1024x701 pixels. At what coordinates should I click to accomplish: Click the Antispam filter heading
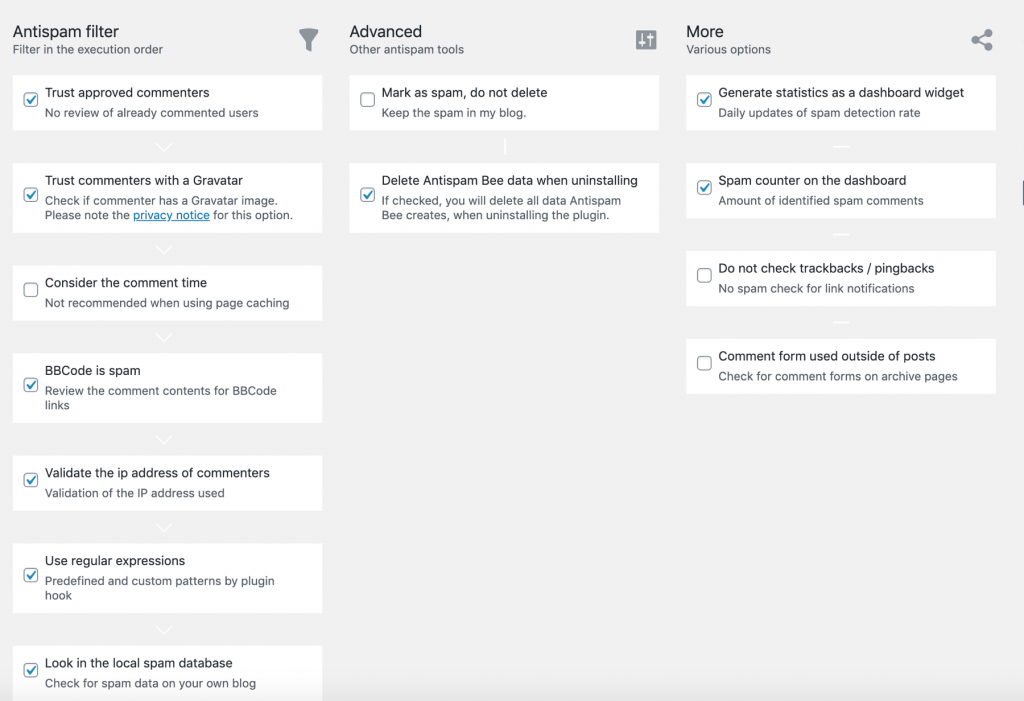coord(66,31)
